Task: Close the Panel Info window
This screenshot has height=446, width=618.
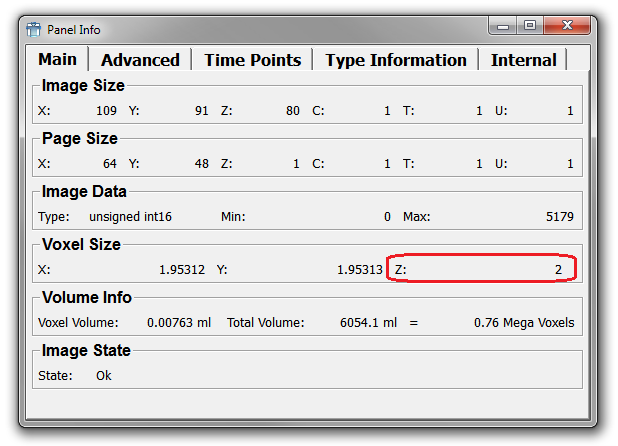Action: (569, 26)
